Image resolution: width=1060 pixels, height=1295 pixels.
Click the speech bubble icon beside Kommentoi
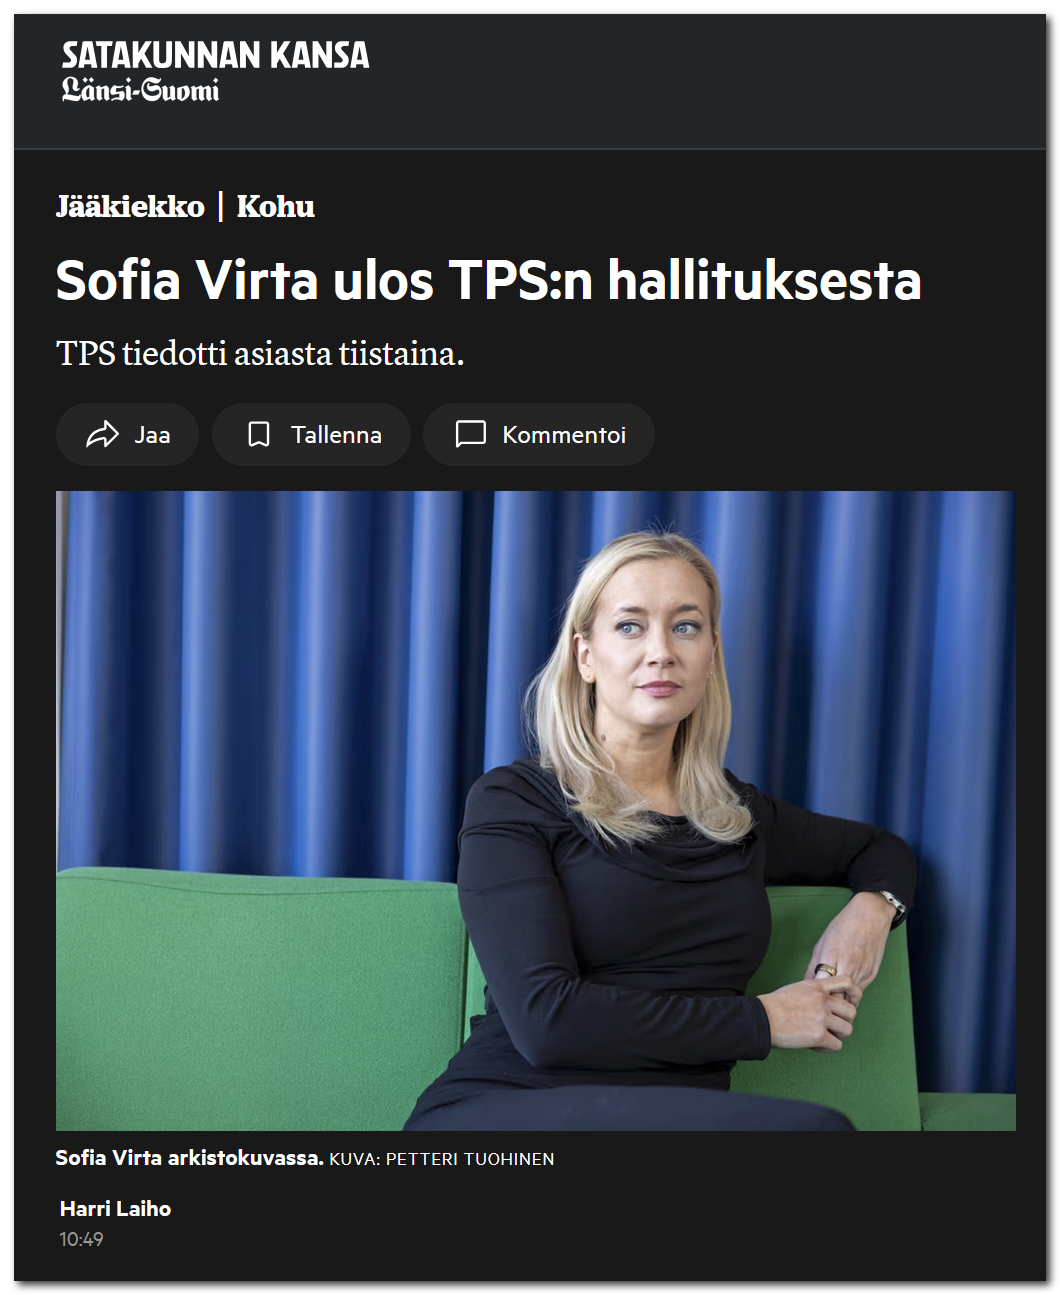click(470, 434)
